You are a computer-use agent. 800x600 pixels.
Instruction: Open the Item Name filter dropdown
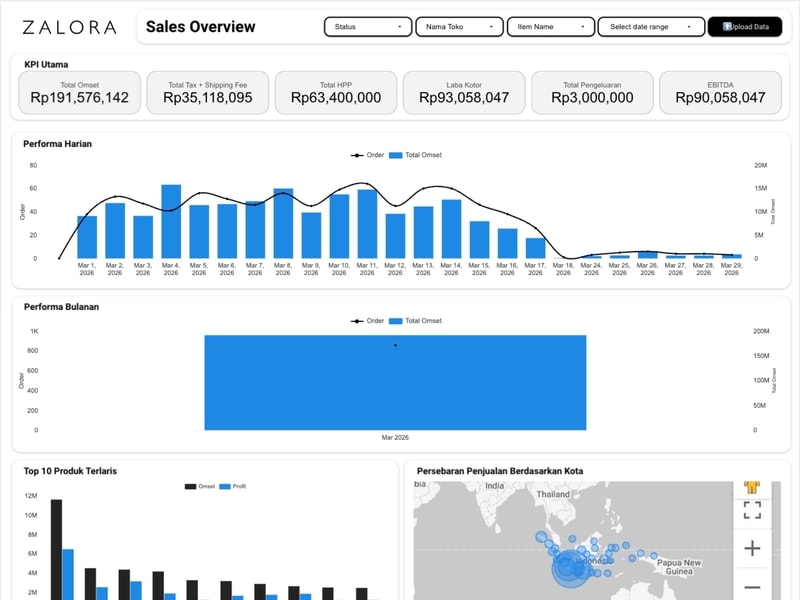pos(550,27)
